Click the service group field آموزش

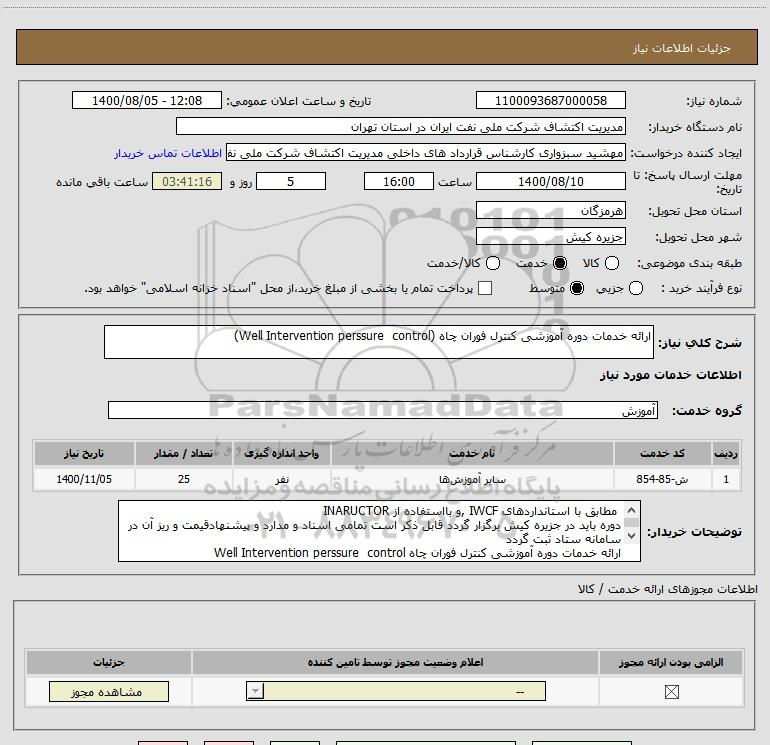[383, 410]
